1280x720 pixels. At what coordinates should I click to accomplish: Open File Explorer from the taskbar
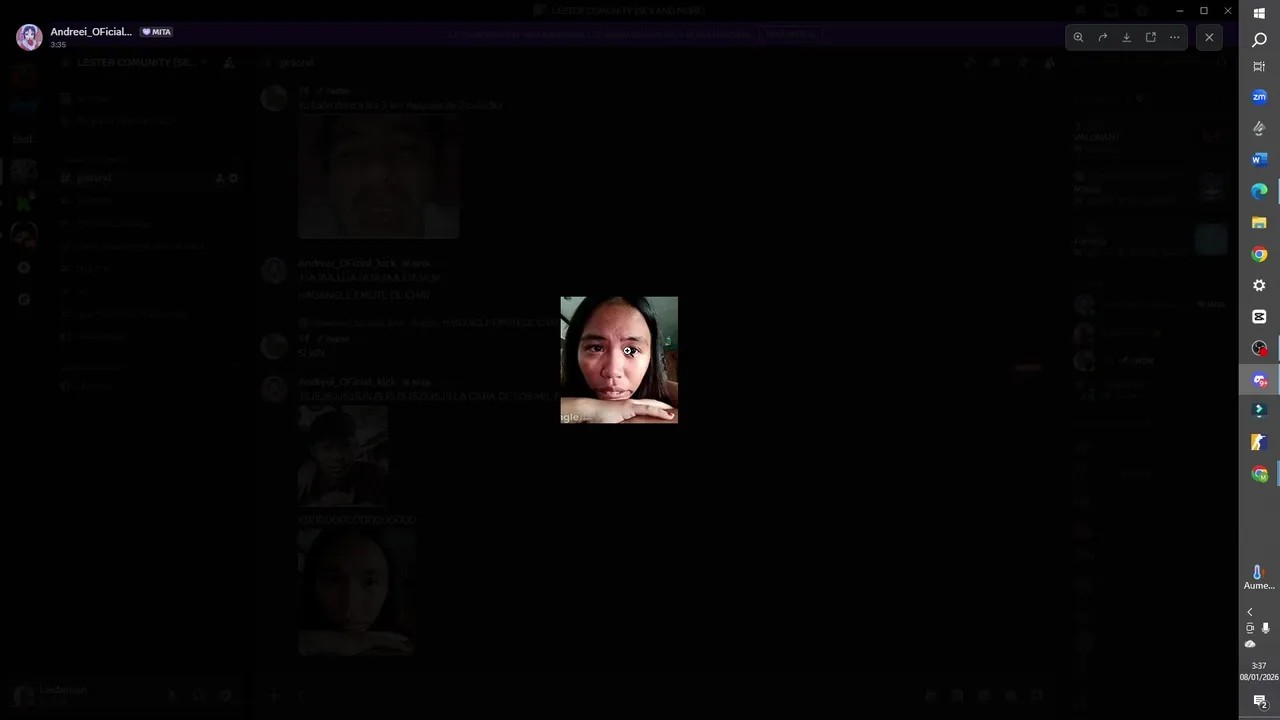click(1259, 222)
